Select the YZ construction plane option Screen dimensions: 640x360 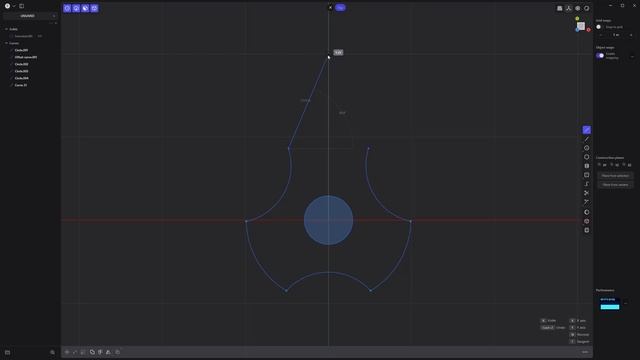coord(615,165)
